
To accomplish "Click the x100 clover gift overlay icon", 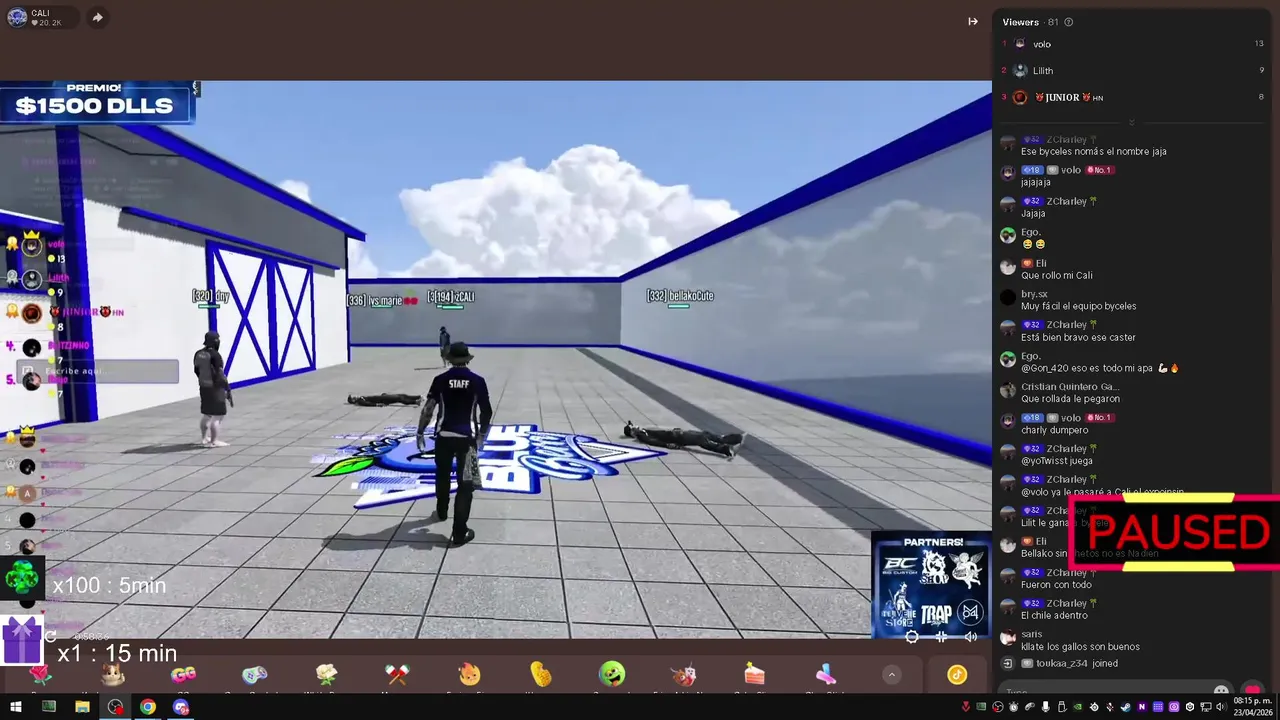I will pyautogui.click(x=22, y=579).
